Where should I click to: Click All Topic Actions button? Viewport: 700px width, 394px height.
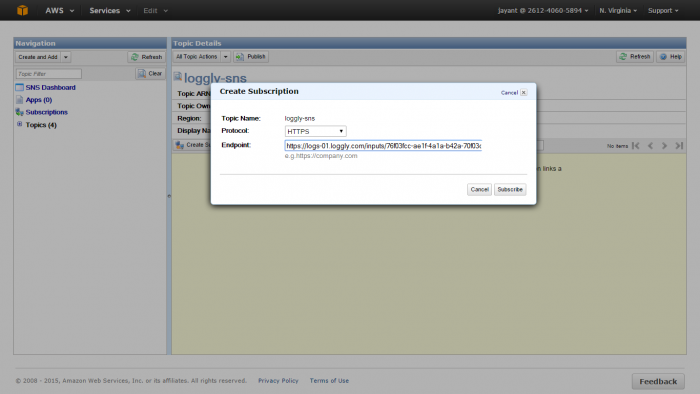196,57
